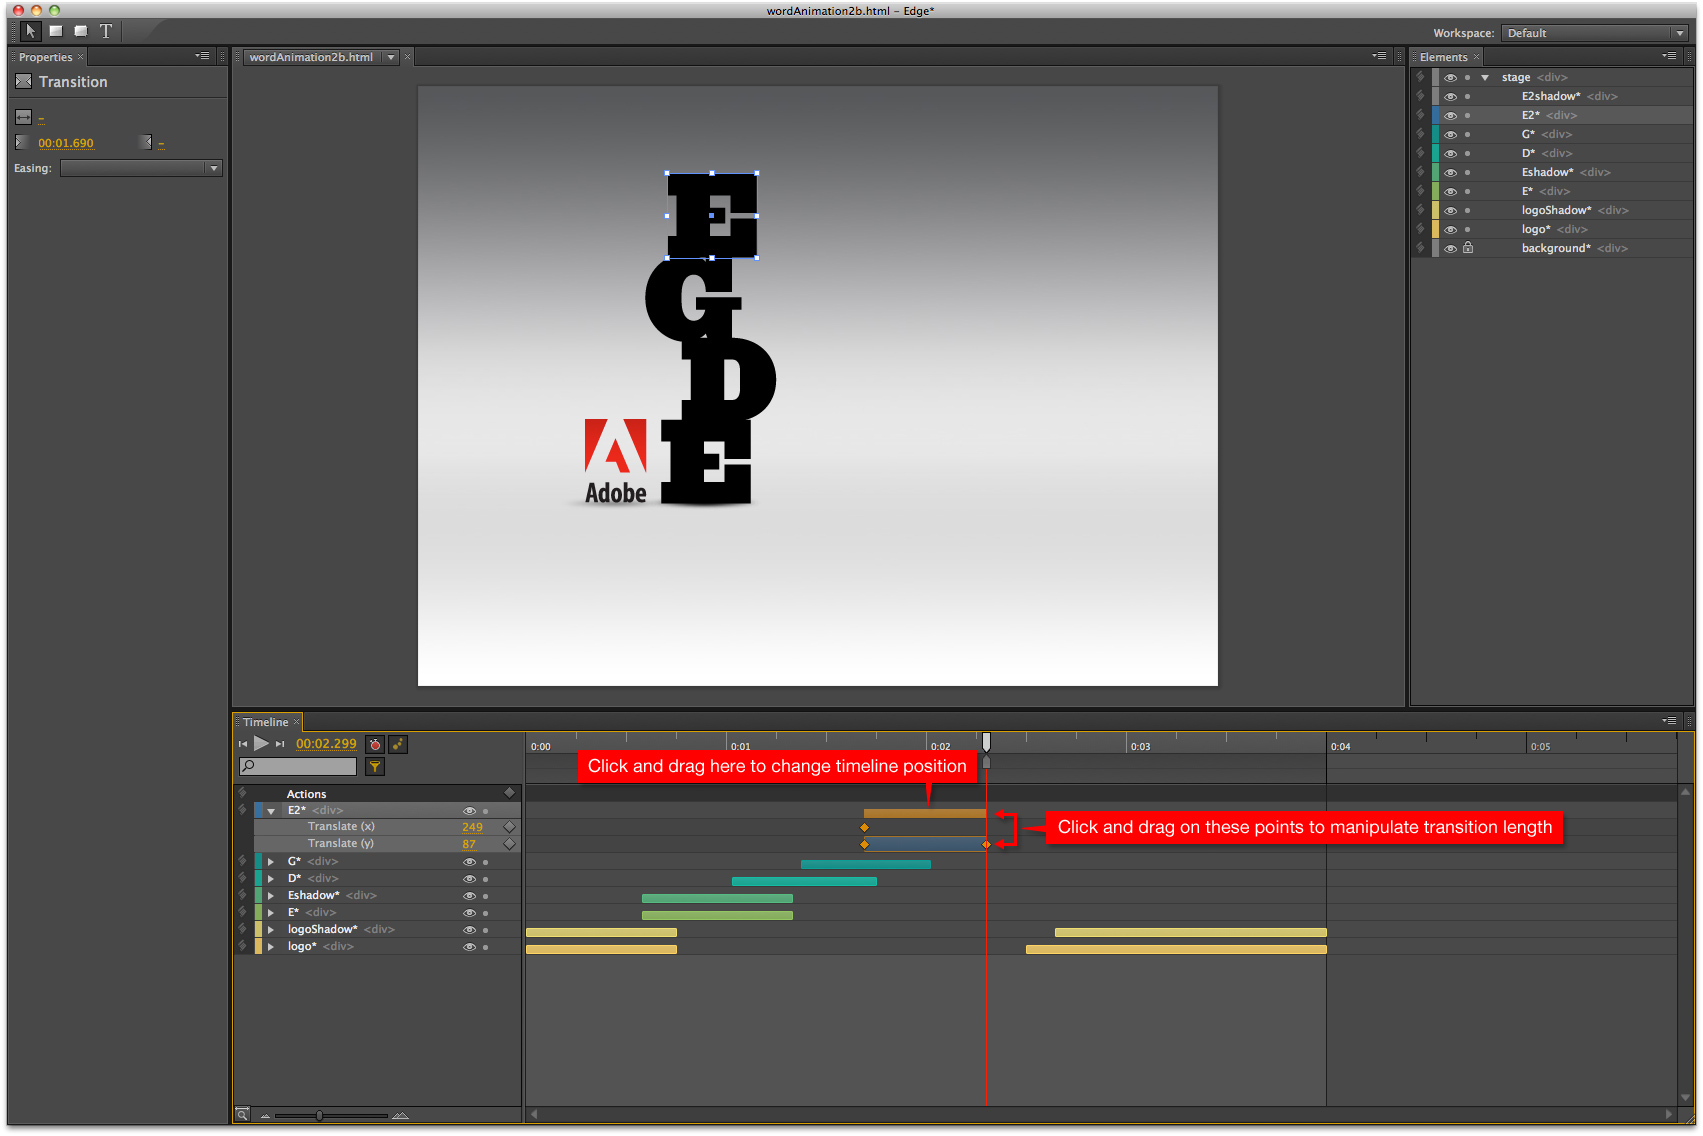The height and width of the screenshot is (1136, 1703).
Task: Click the actions icon for stage element
Action: (1420, 77)
